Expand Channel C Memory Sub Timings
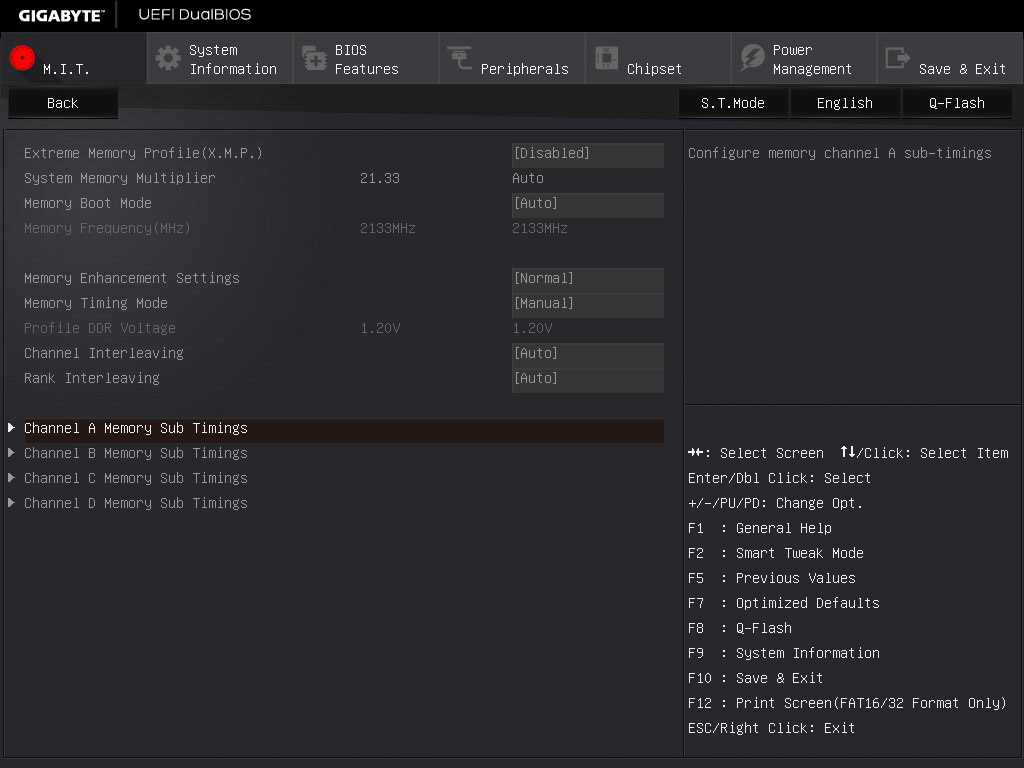The width and height of the screenshot is (1024, 768). point(136,478)
